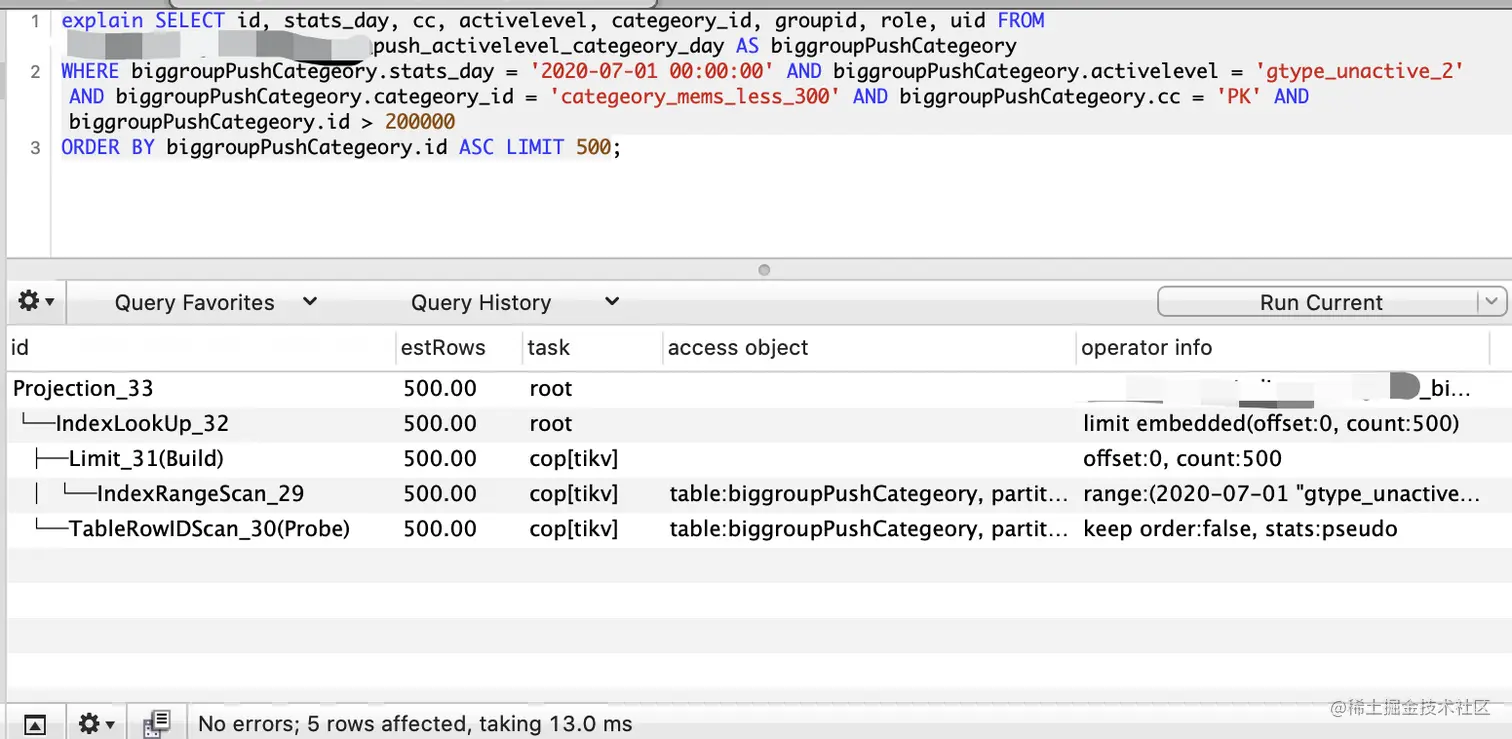Click the multiple-results copy icon
Screen dimensions: 1512x739
pyautogui.click(x=157, y=723)
